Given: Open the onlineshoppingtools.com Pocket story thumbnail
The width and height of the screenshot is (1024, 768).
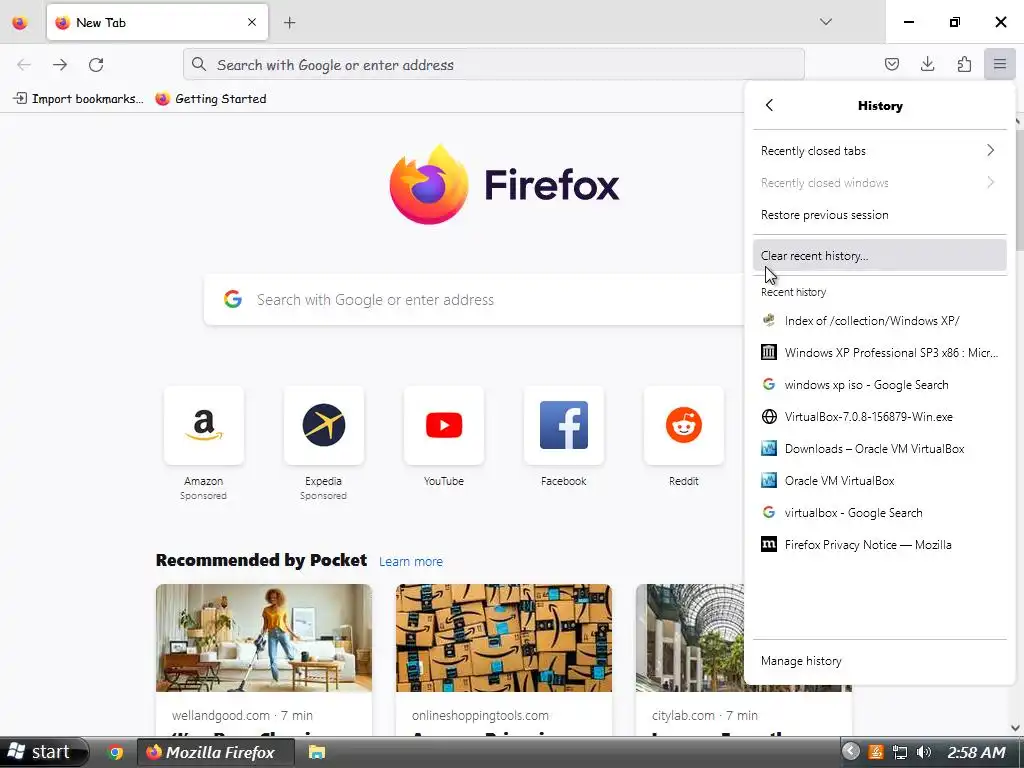Looking at the screenshot, I should (504, 637).
